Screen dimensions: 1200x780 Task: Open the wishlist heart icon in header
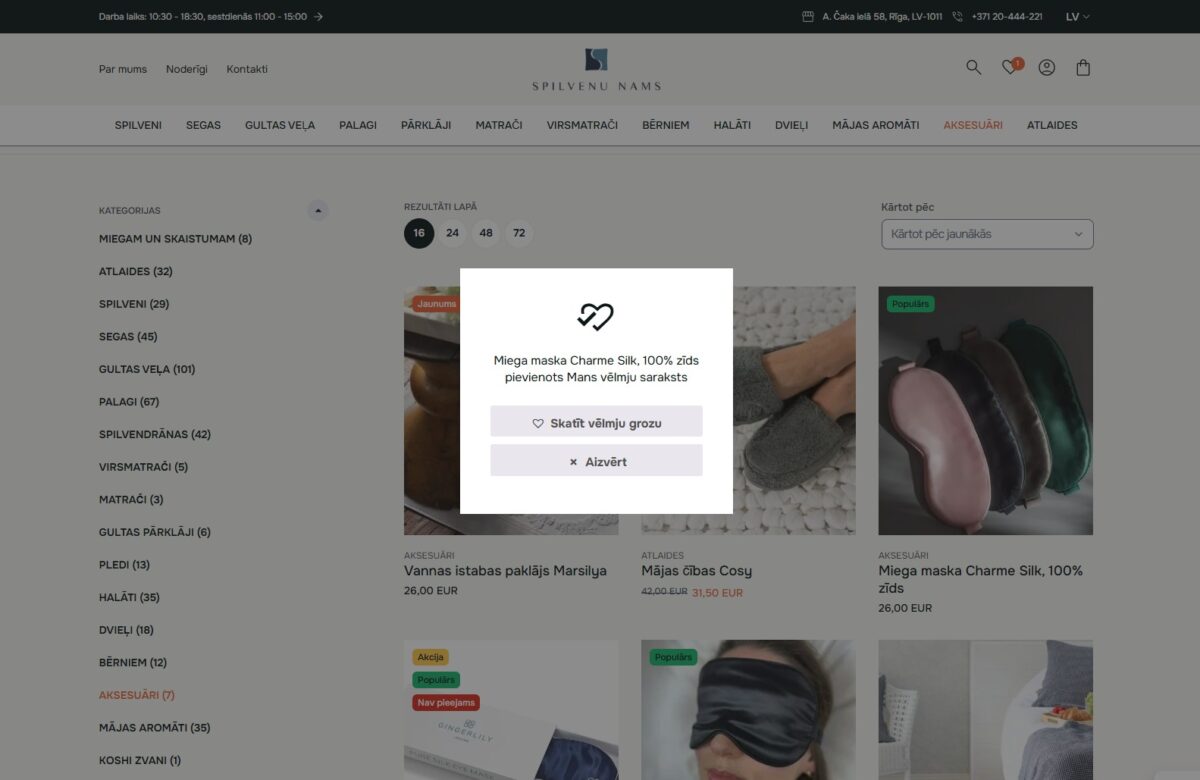tap(1010, 68)
